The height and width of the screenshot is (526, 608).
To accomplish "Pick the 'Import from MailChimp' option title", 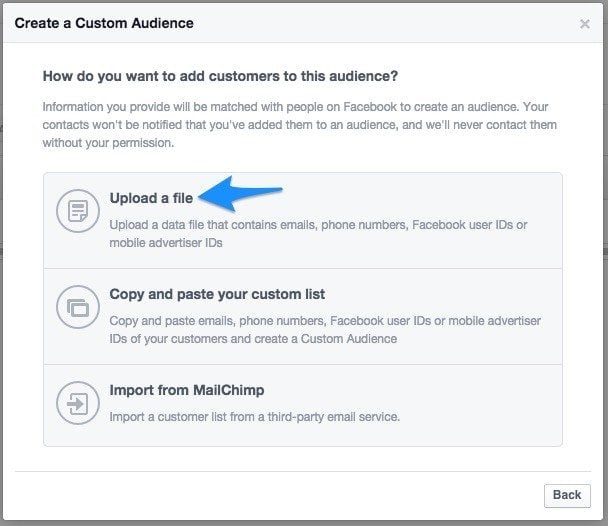I will (x=187, y=390).
